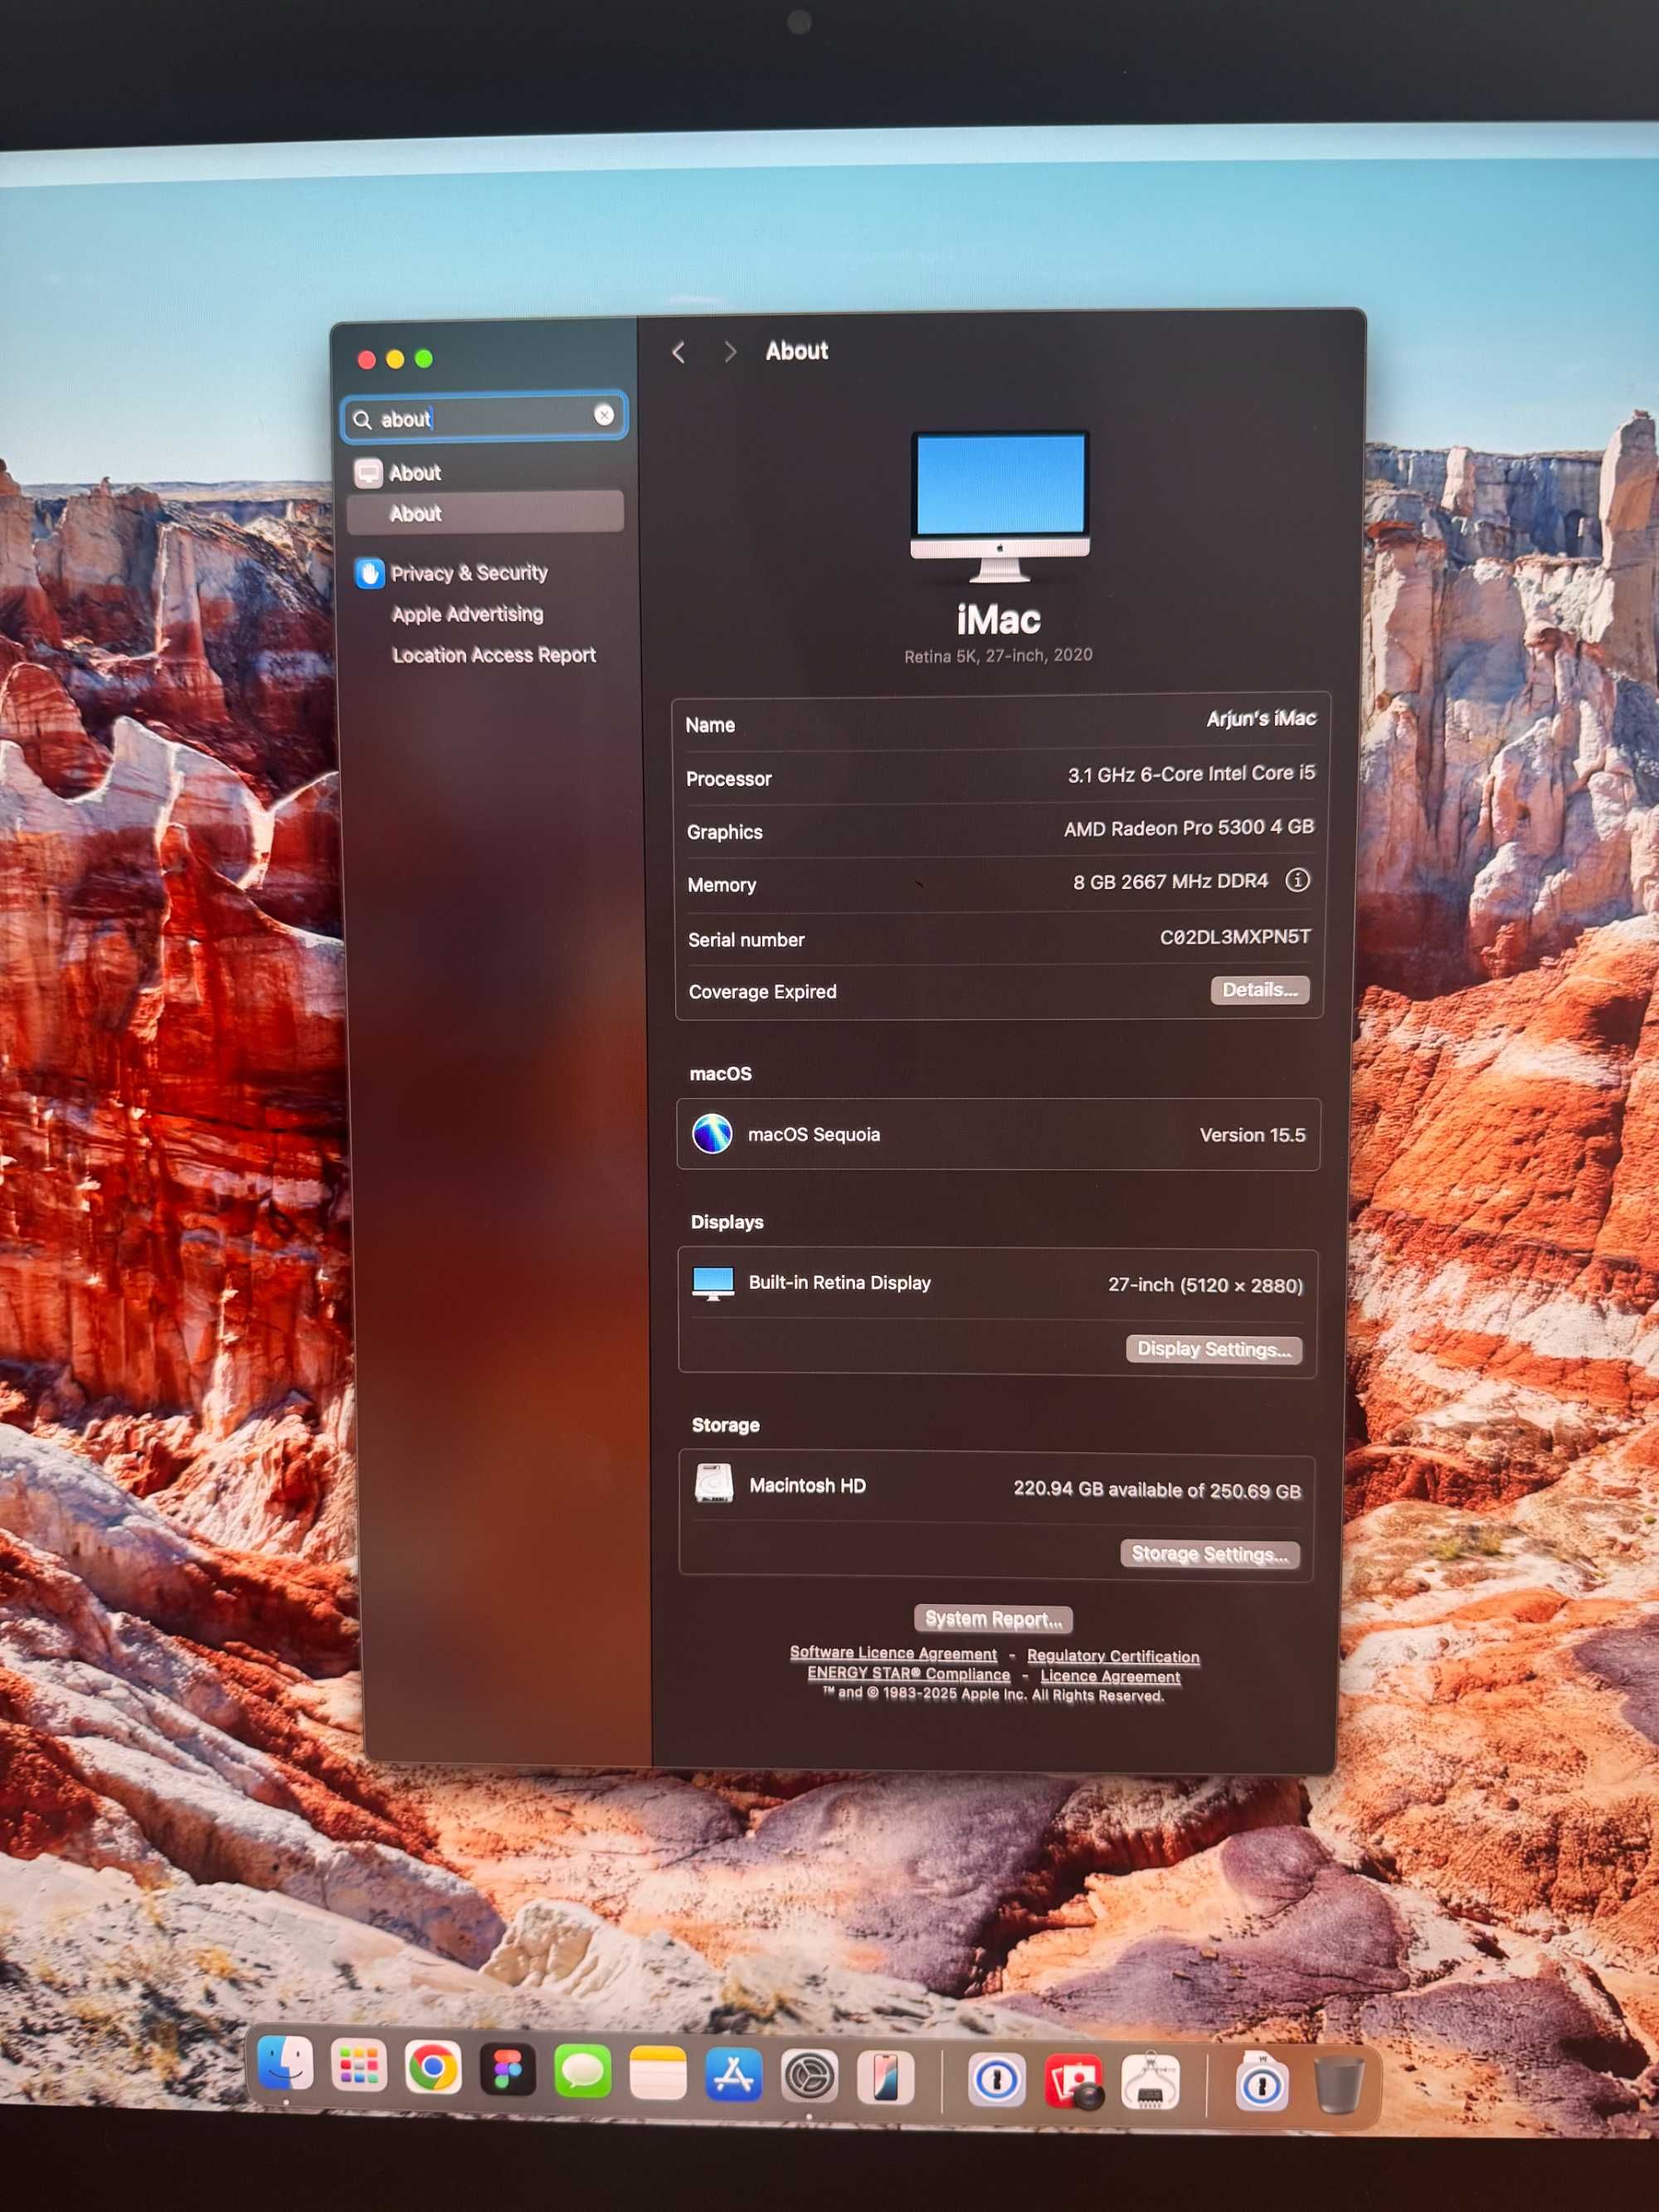This screenshot has height=2212, width=1659.
Task: Open the Trash in the Dock
Action: point(1337,2084)
